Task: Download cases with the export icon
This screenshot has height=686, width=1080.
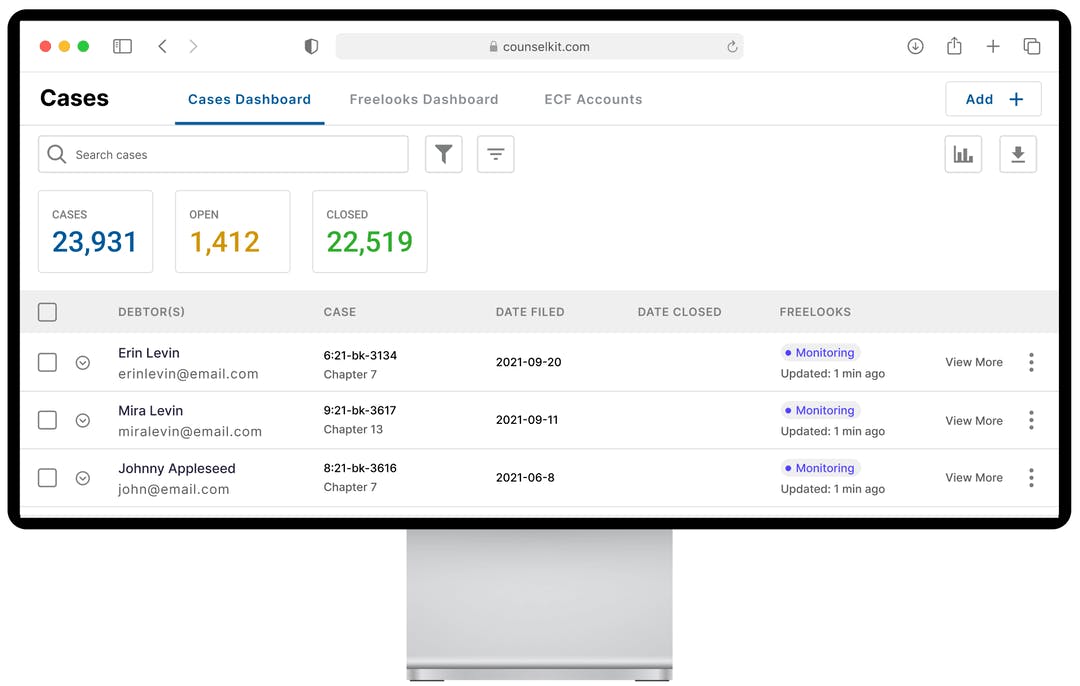Action: (1018, 154)
